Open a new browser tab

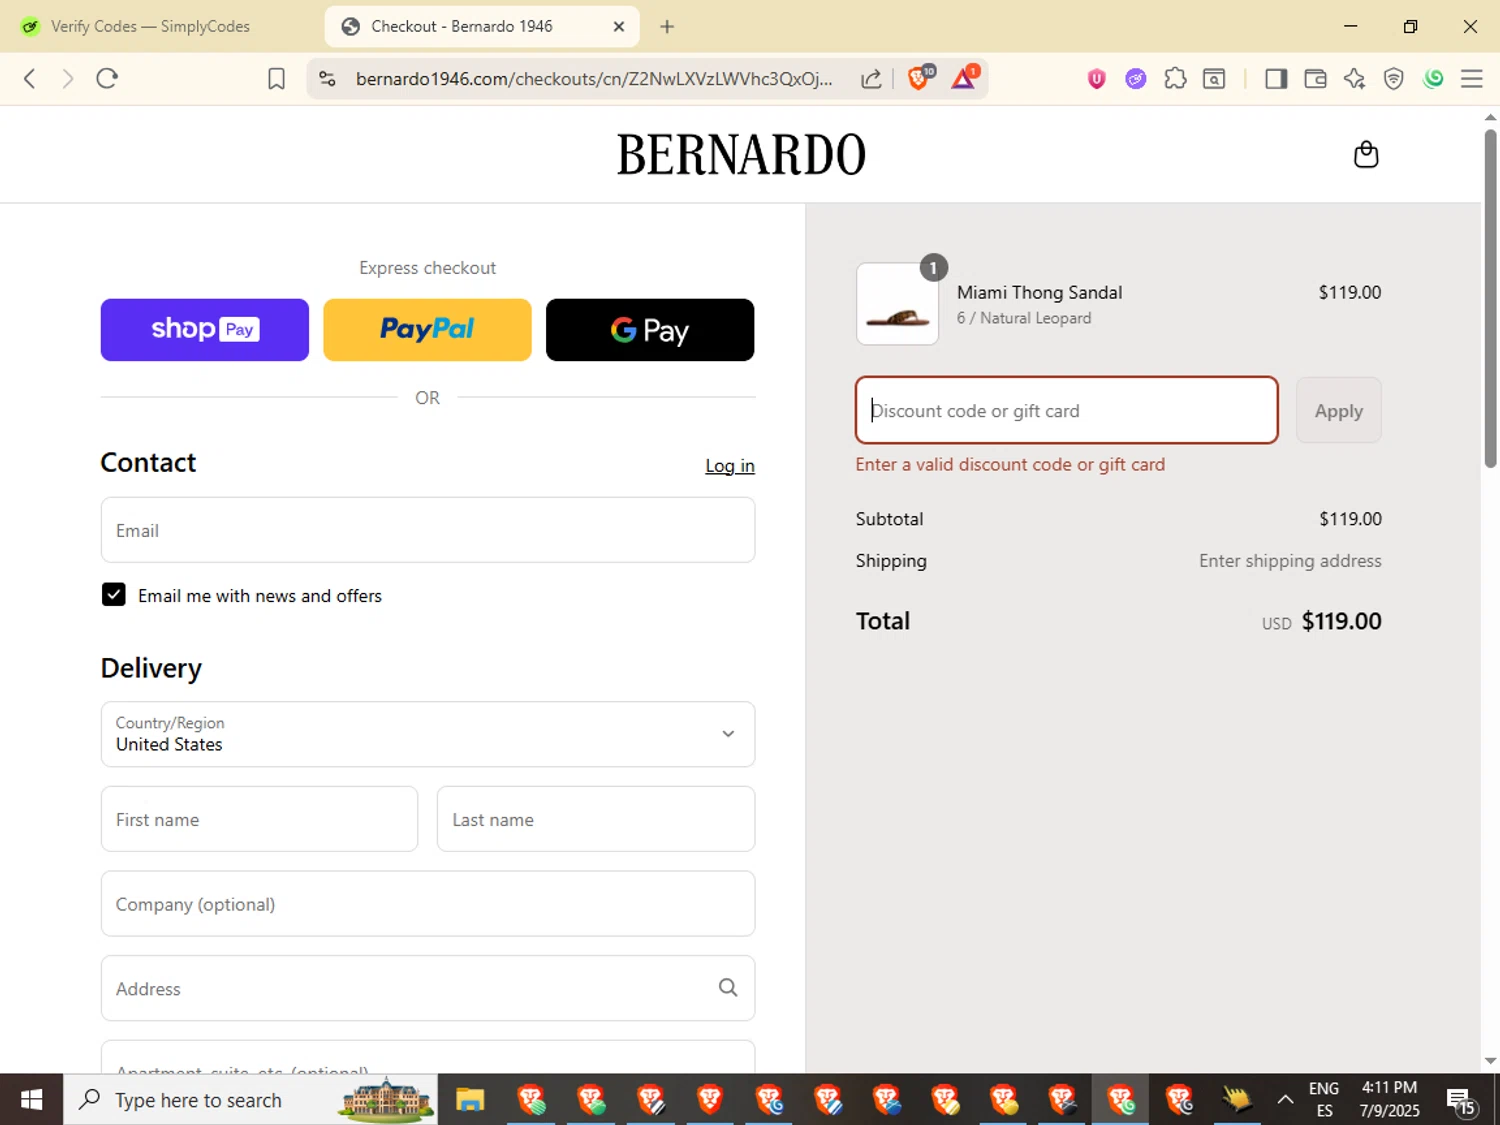pos(667,27)
